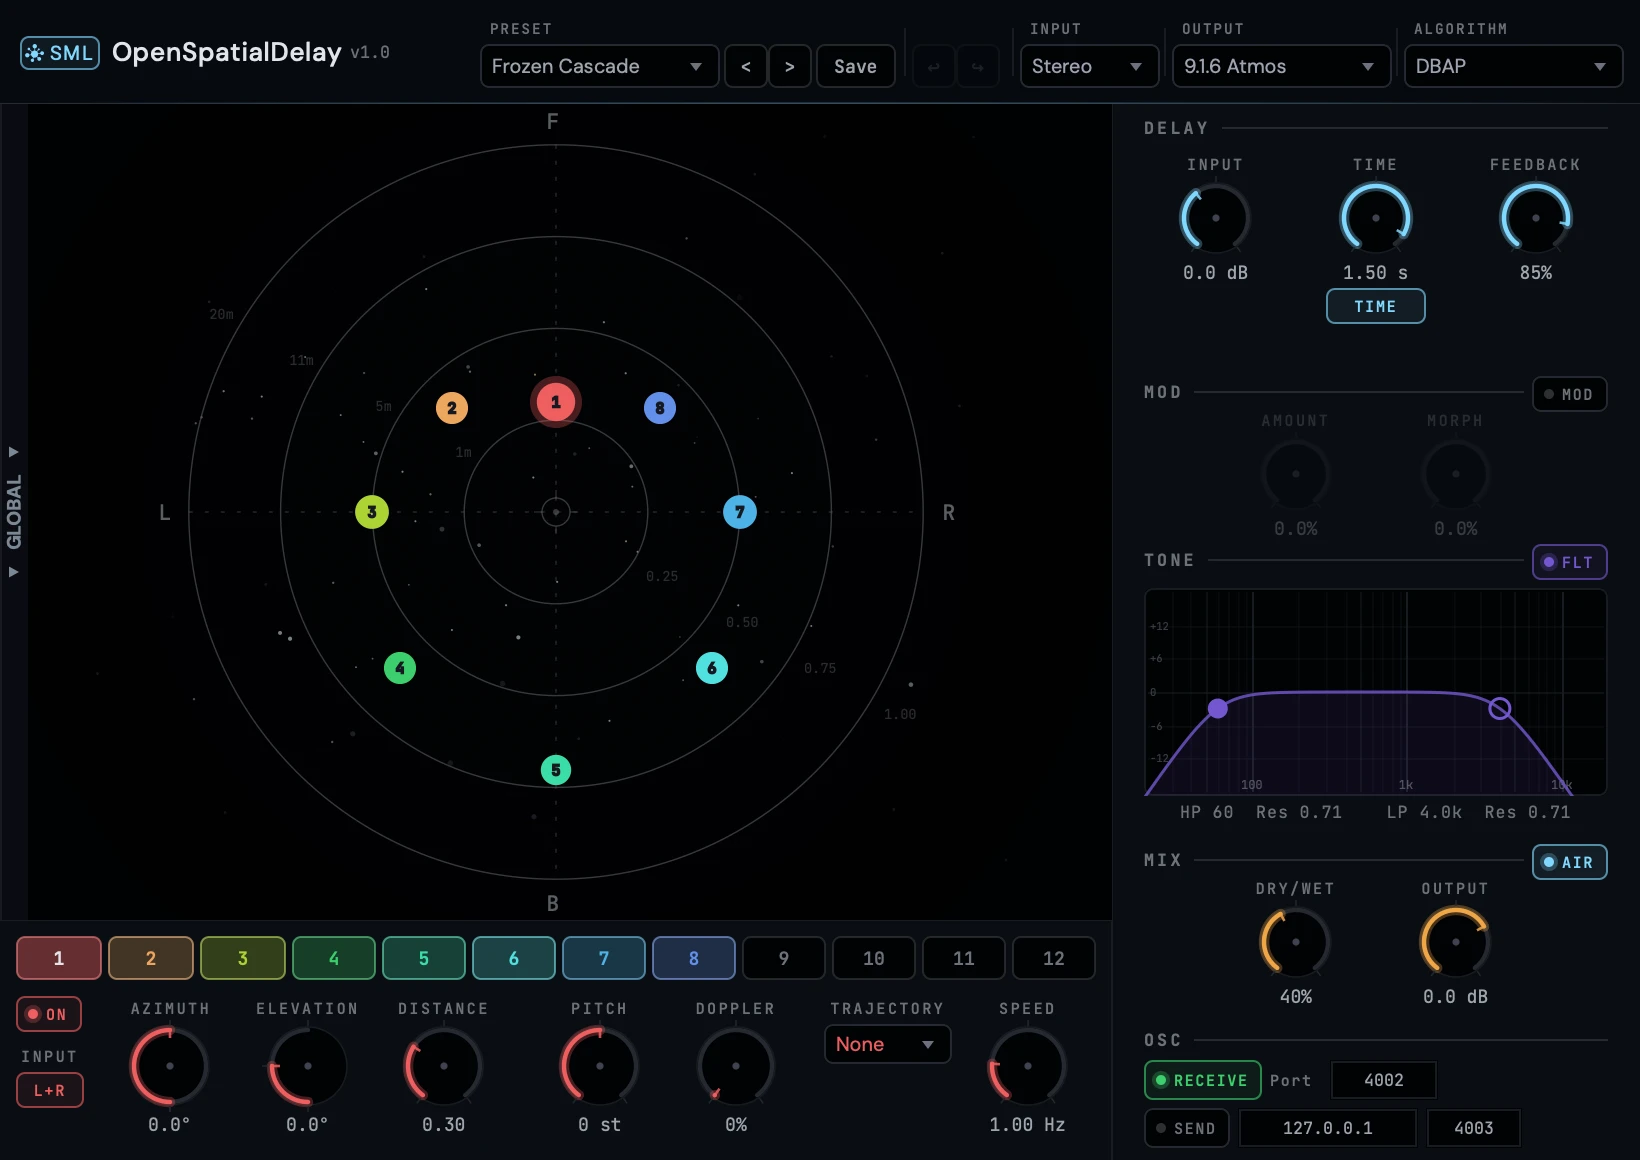Switch to source tab 8
Viewport: 1640px width, 1160px height.
[694, 958]
